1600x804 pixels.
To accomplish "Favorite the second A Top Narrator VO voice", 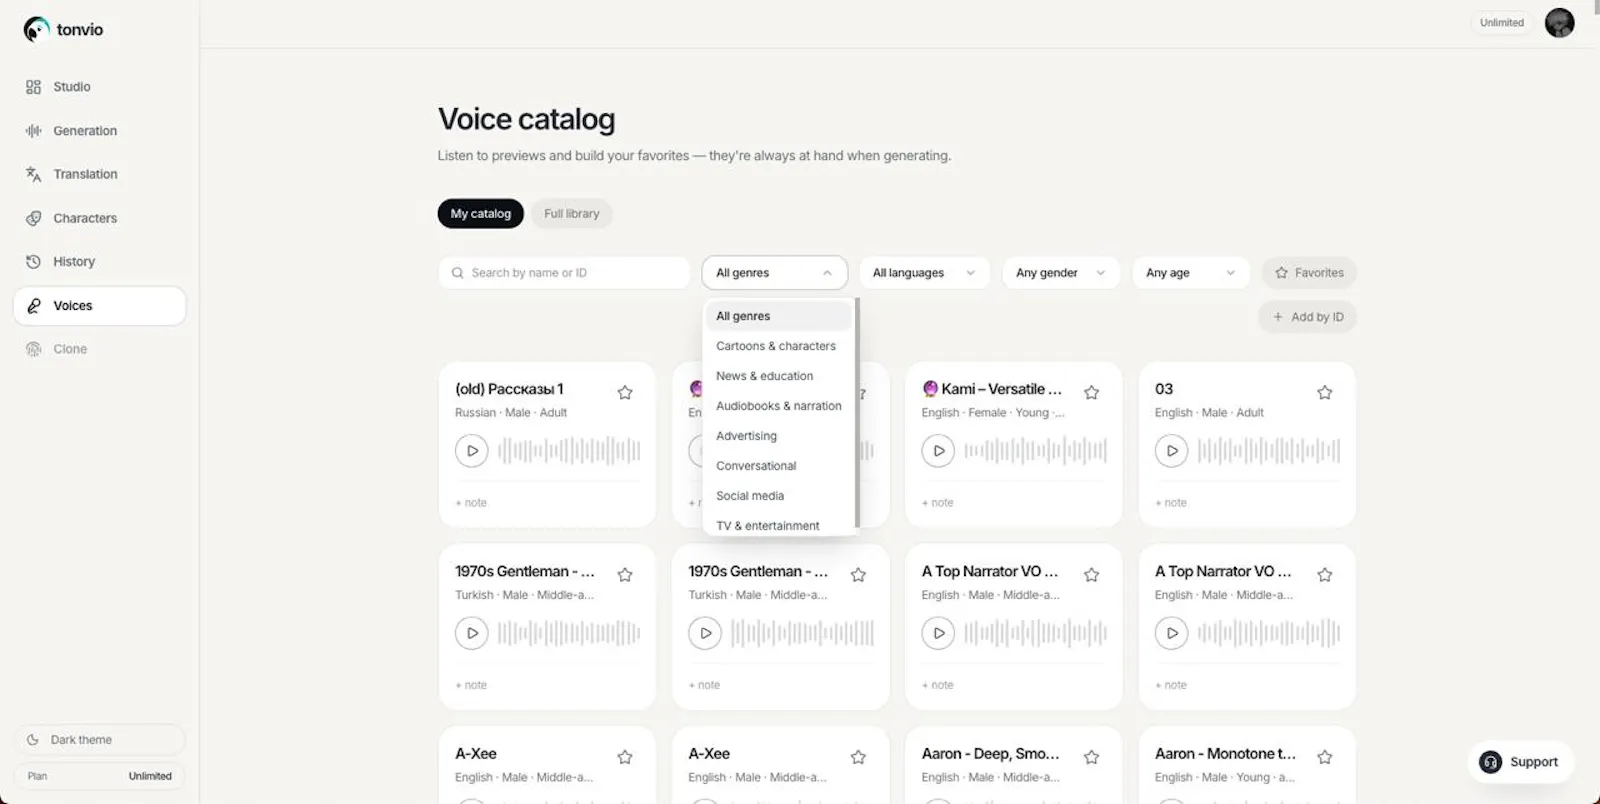I will click(1325, 575).
